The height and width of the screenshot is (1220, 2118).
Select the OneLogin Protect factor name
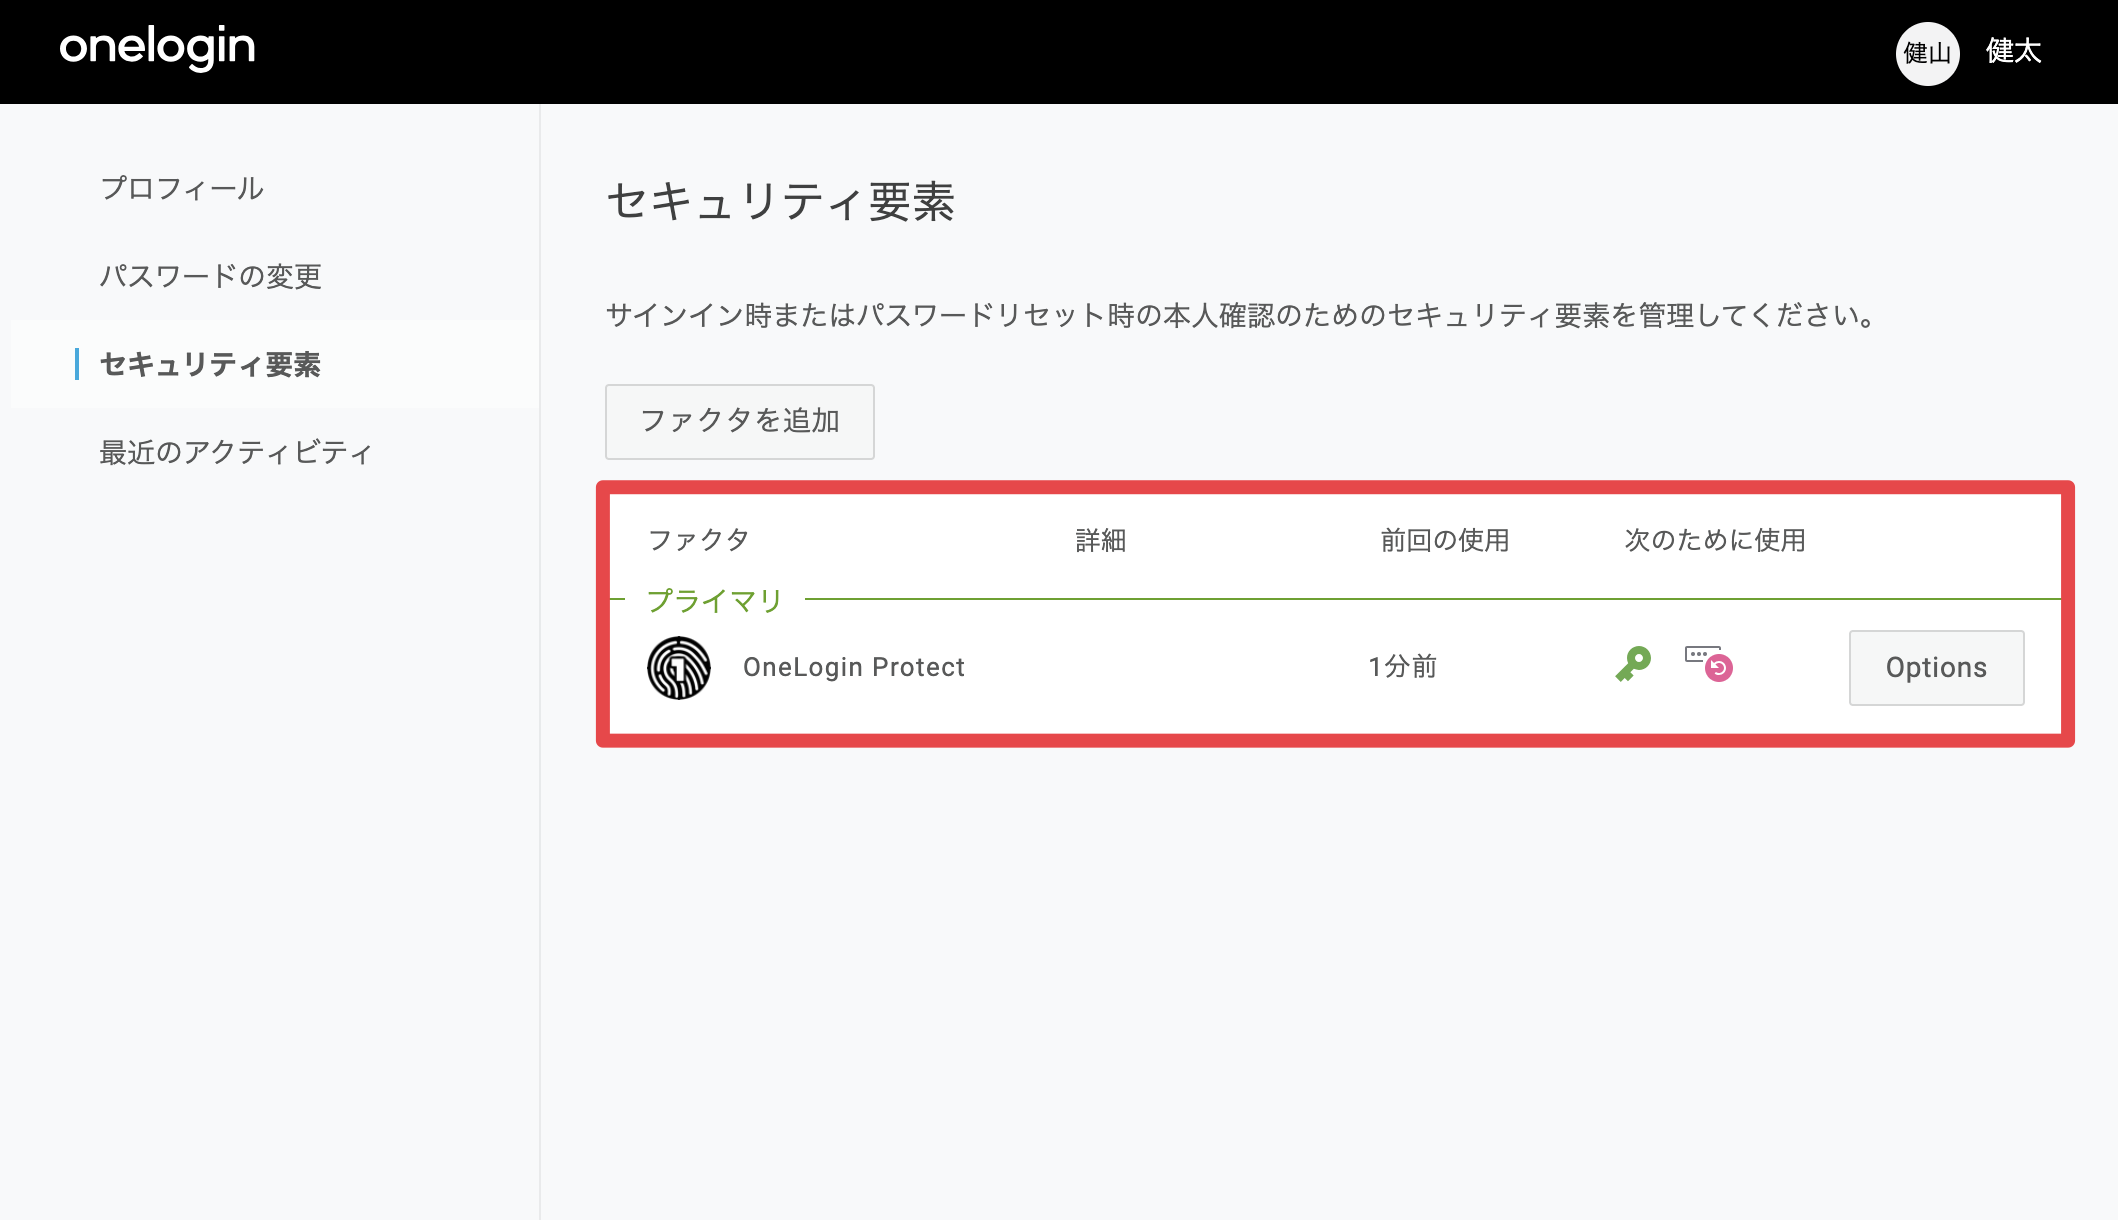[x=854, y=667]
